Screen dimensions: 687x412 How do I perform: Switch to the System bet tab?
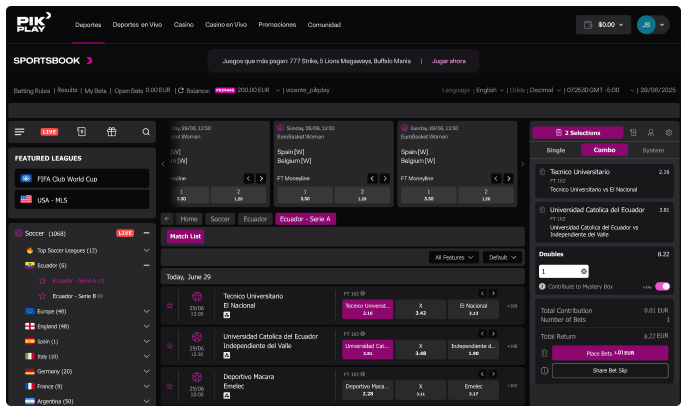(x=653, y=150)
